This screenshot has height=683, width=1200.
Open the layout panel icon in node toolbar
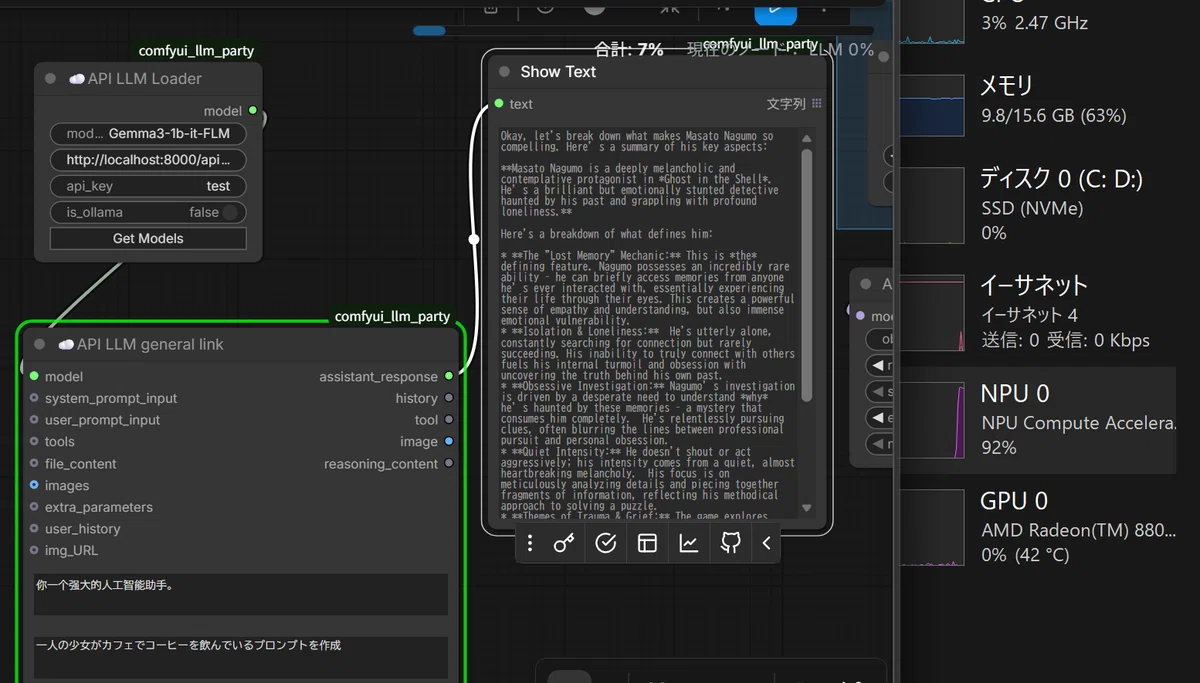coord(647,543)
